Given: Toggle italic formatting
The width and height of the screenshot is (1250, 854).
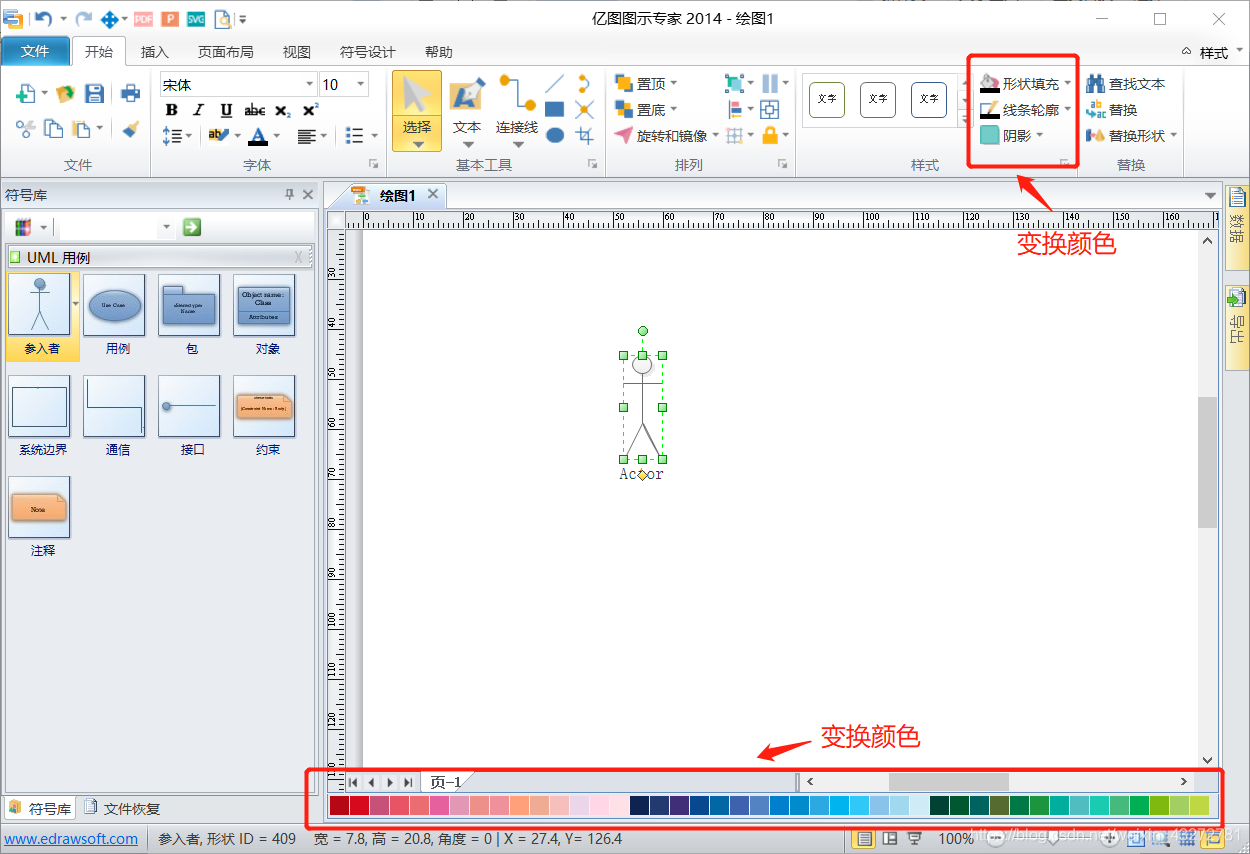Looking at the screenshot, I should [x=199, y=110].
